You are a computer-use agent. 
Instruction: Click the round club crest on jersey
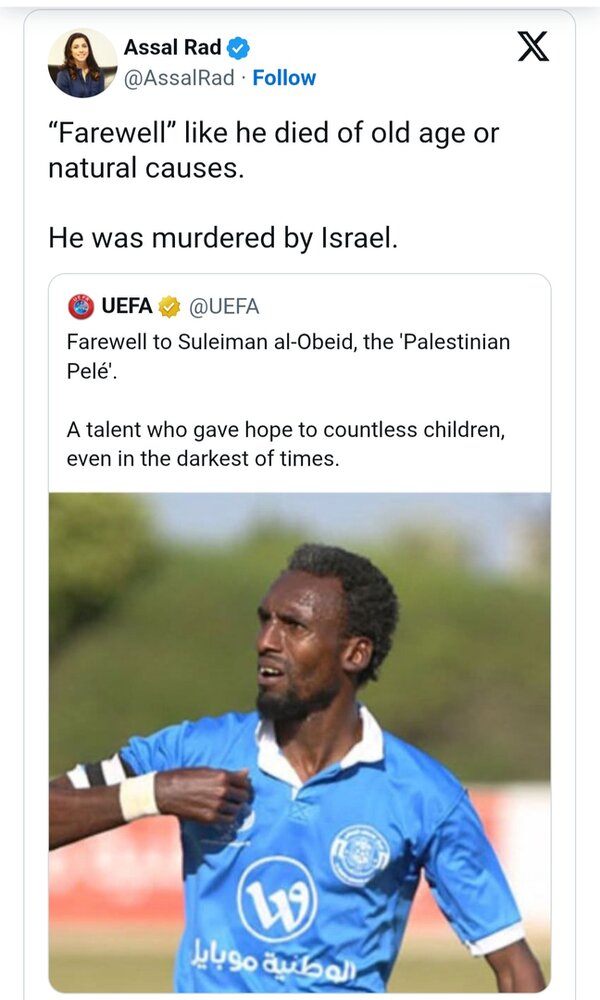(360, 854)
